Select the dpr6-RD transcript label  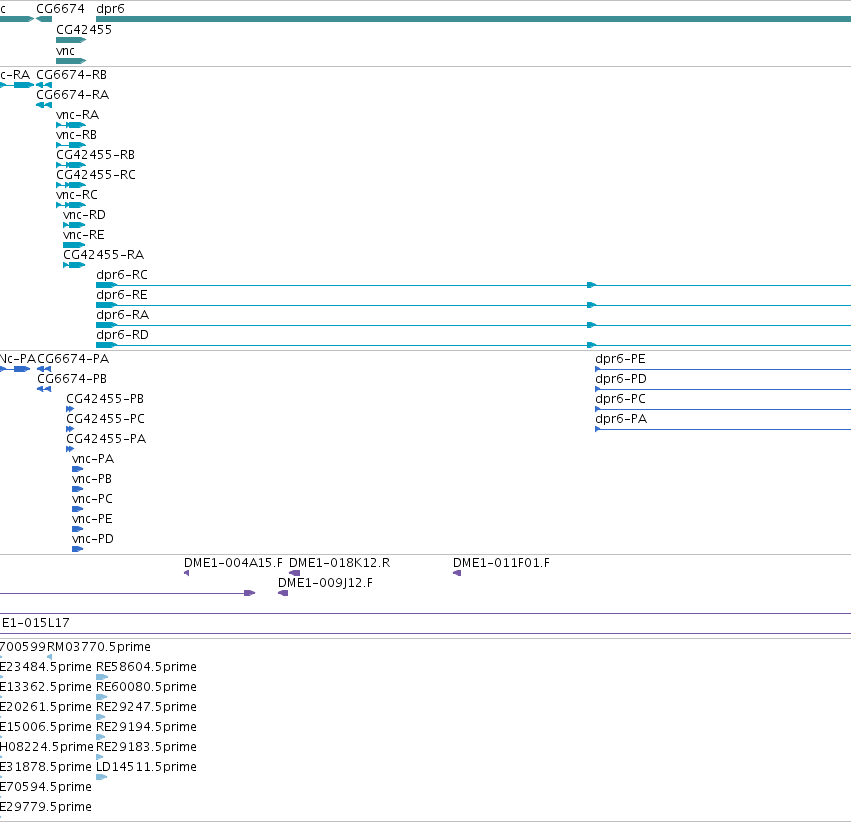123,336
